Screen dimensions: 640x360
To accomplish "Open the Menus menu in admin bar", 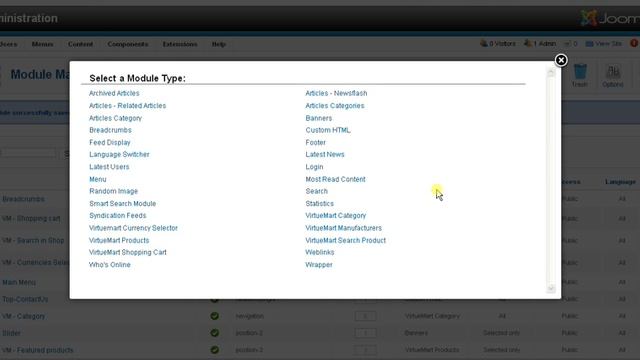I will (x=42, y=44).
